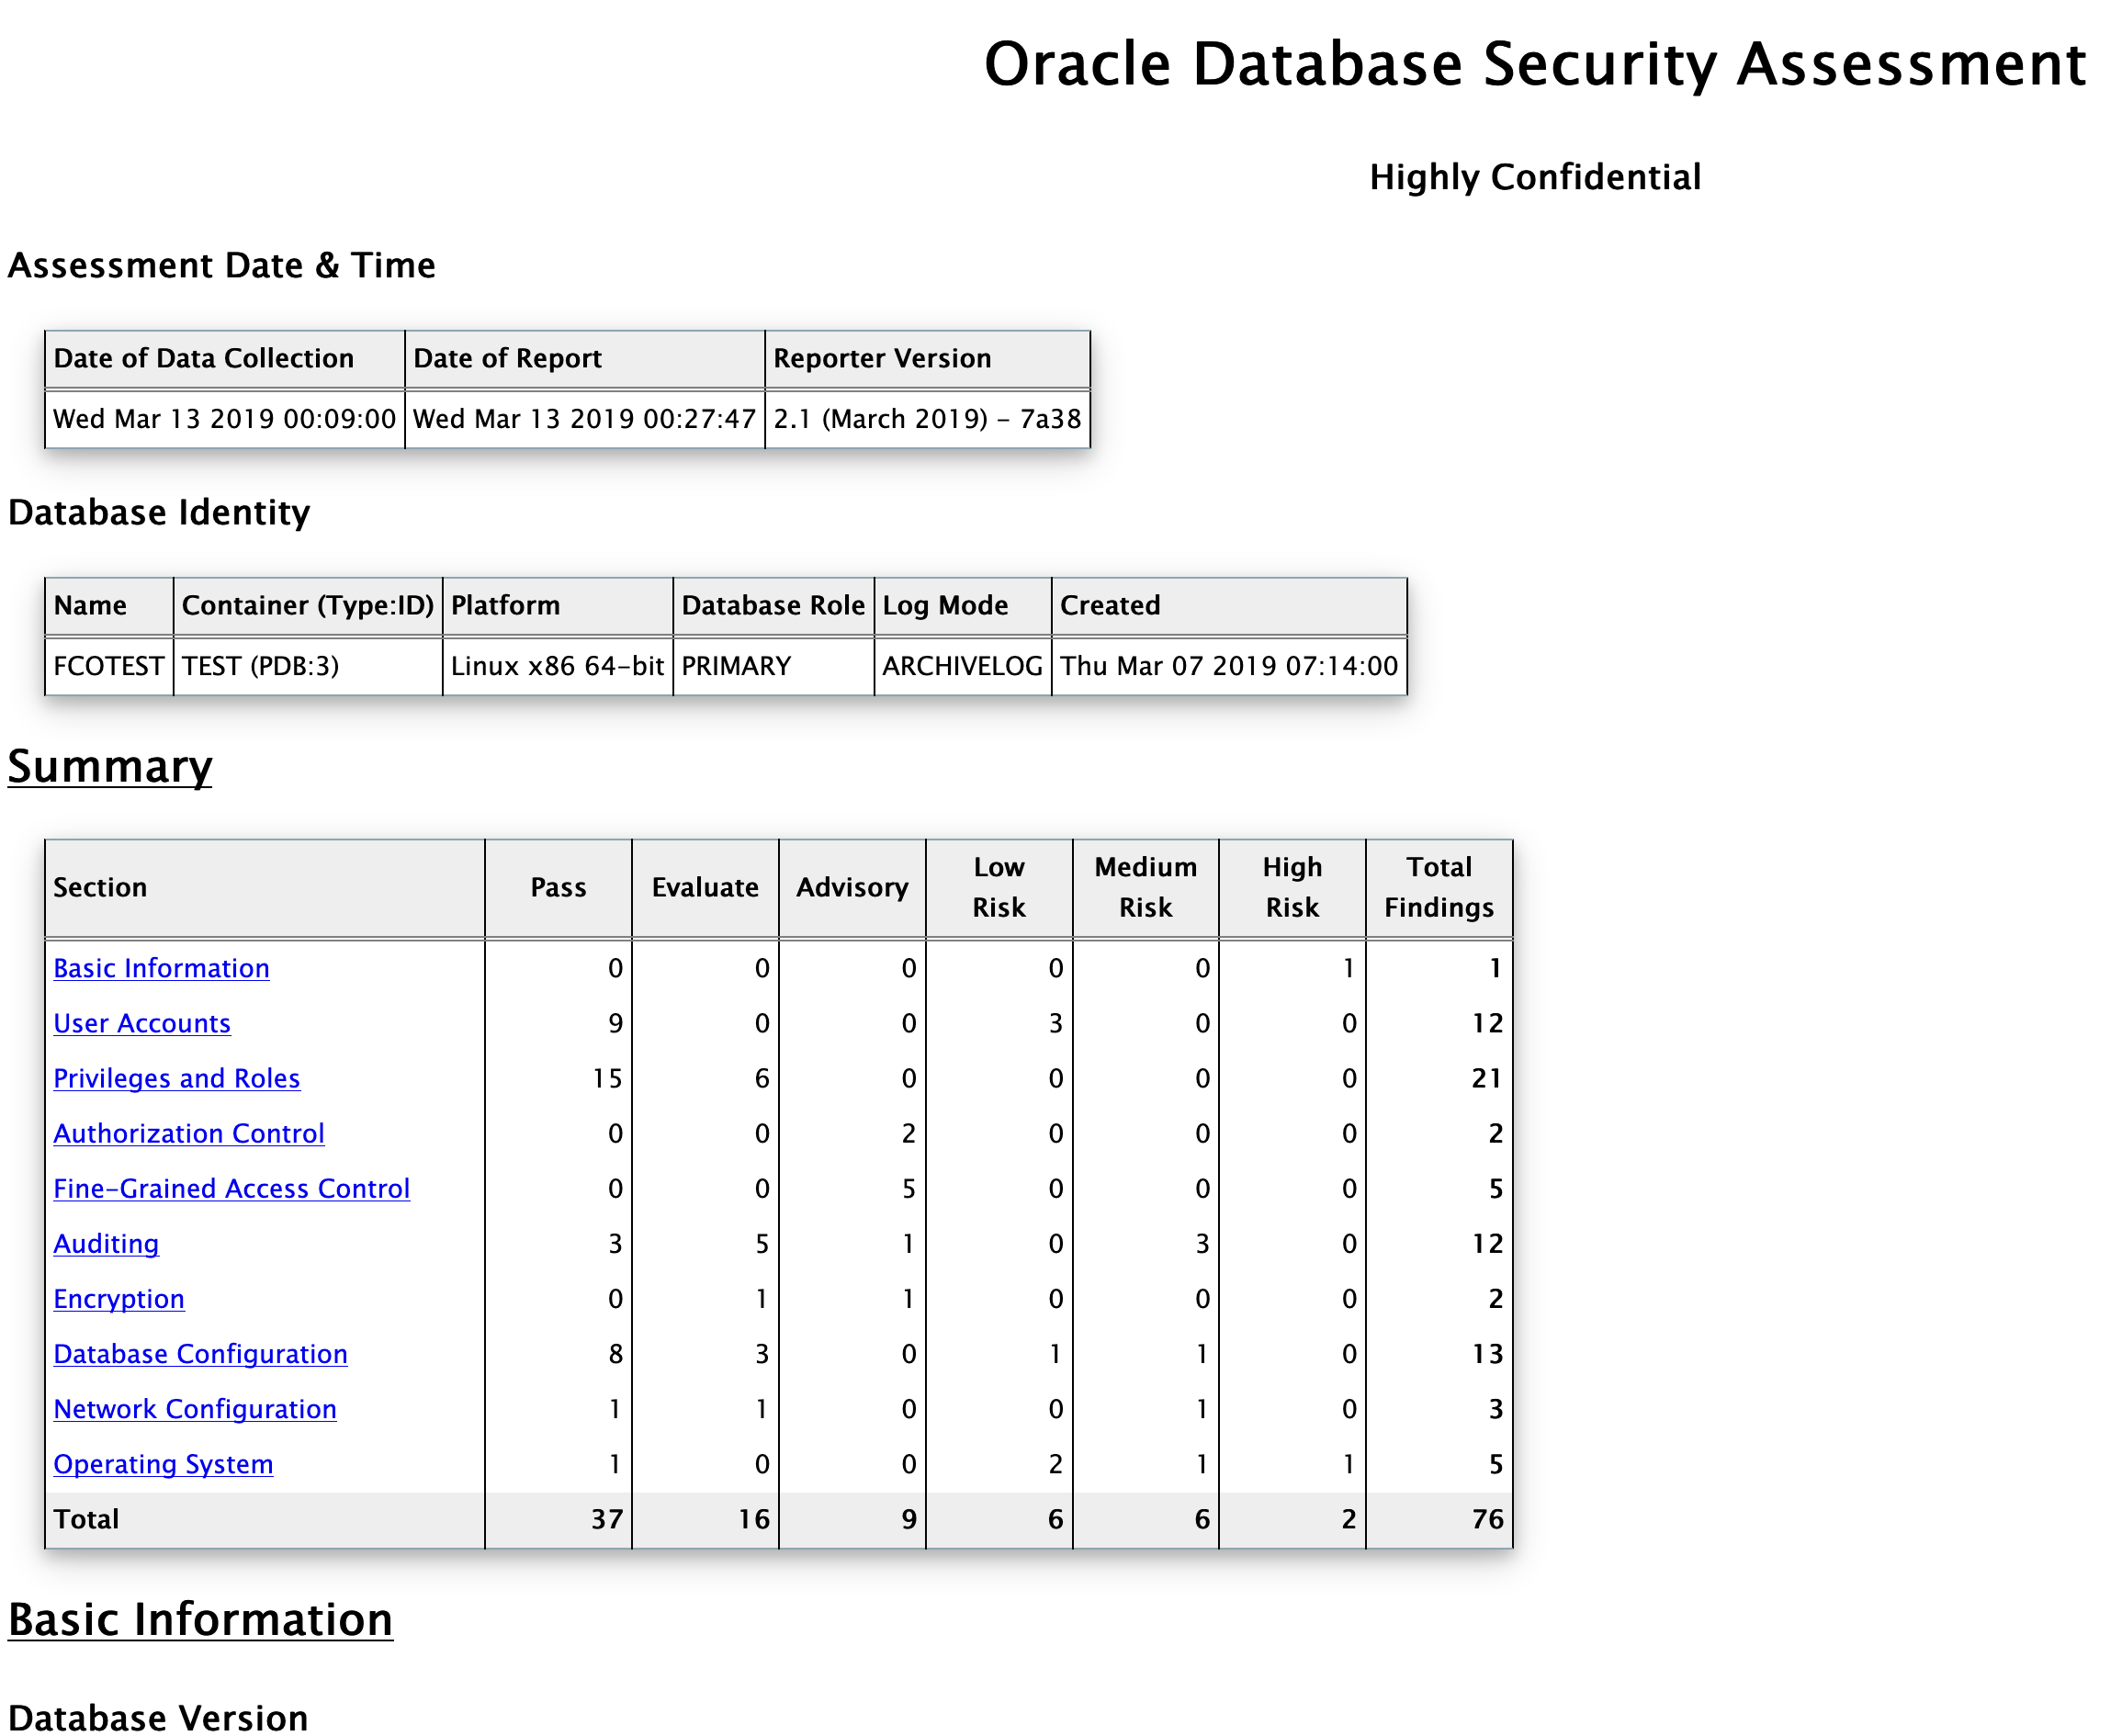Click the High Risk column header
Screen dimensions: 2122x1736
1292,887
